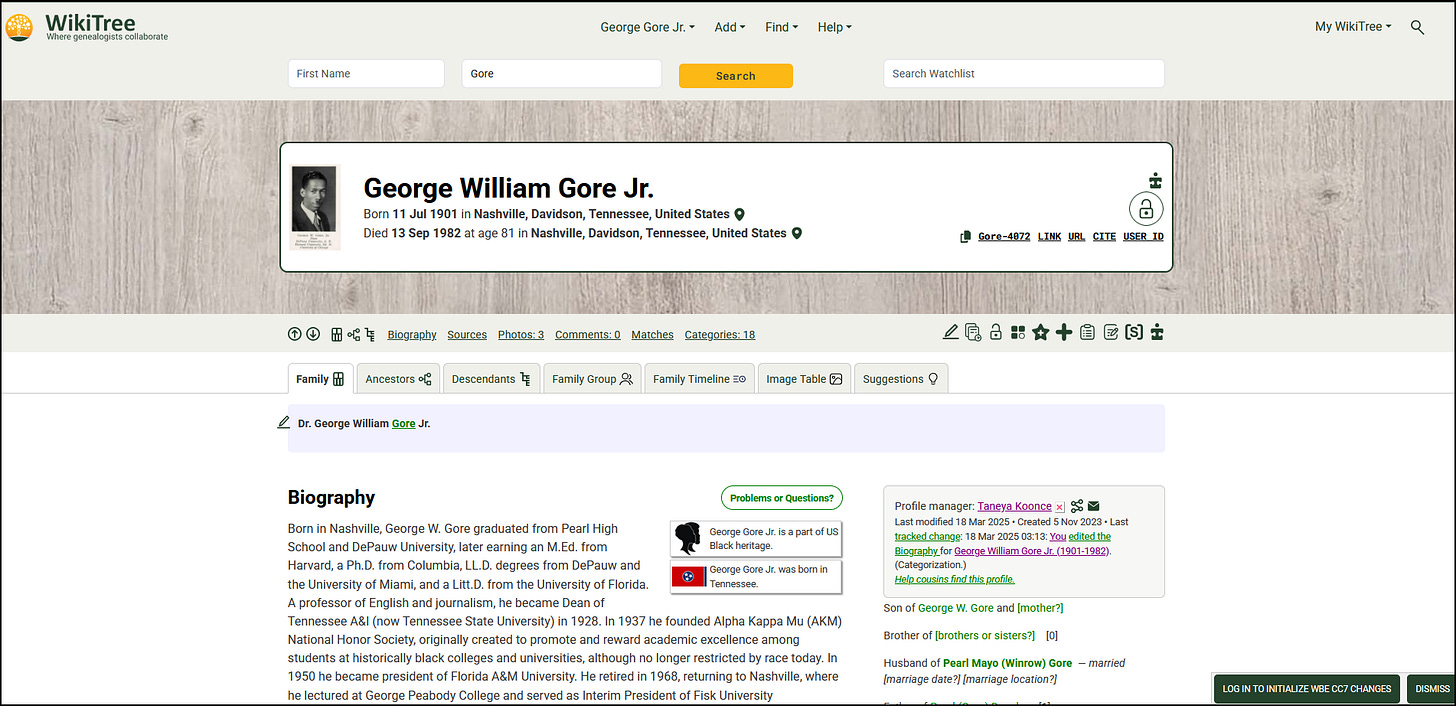Viewport: 1456px width, 706px height.
Task: Expand the George Gore Jr. menu
Action: (x=647, y=27)
